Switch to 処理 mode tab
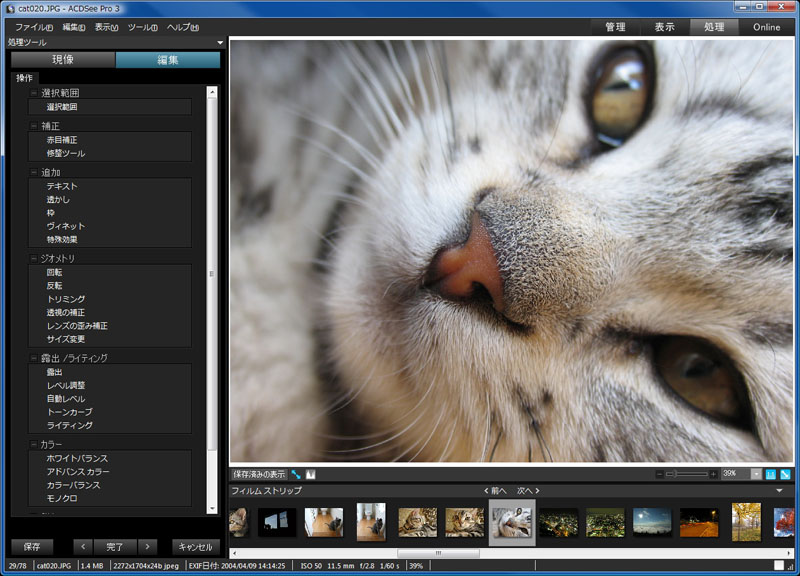 (714, 27)
